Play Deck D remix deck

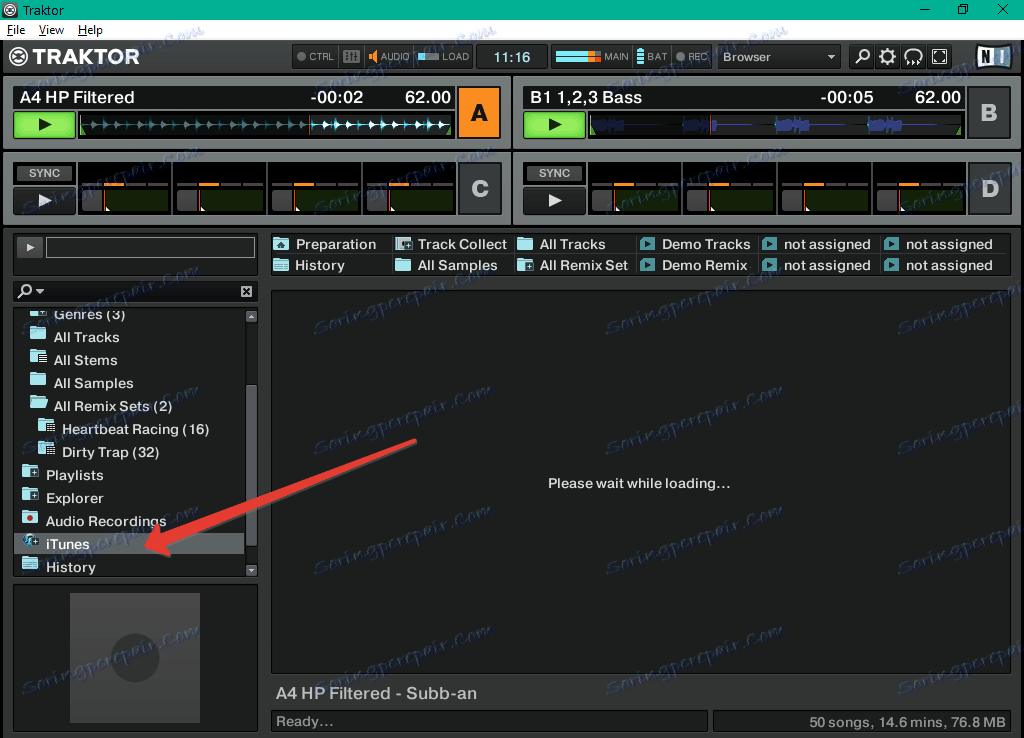click(554, 201)
